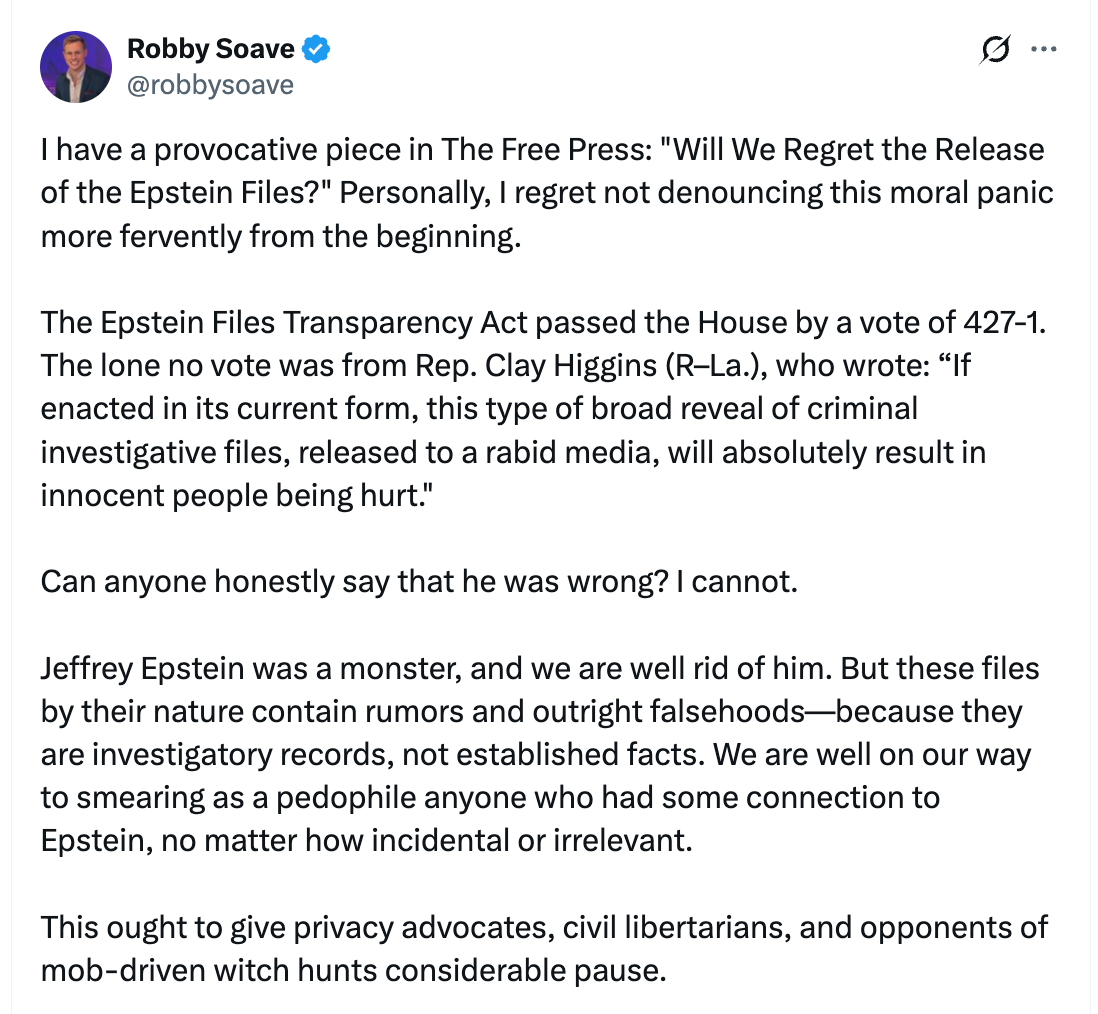The height and width of the screenshot is (1014, 1098).
Task: Open Robby Soave's profile avatar photo
Action: pos(75,67)
